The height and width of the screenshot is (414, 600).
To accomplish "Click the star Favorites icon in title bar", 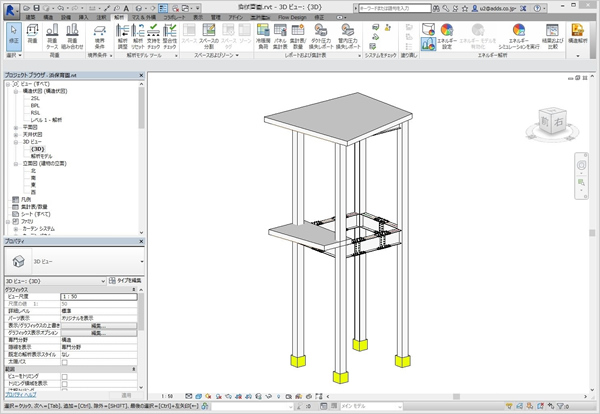I will point(465,8).
